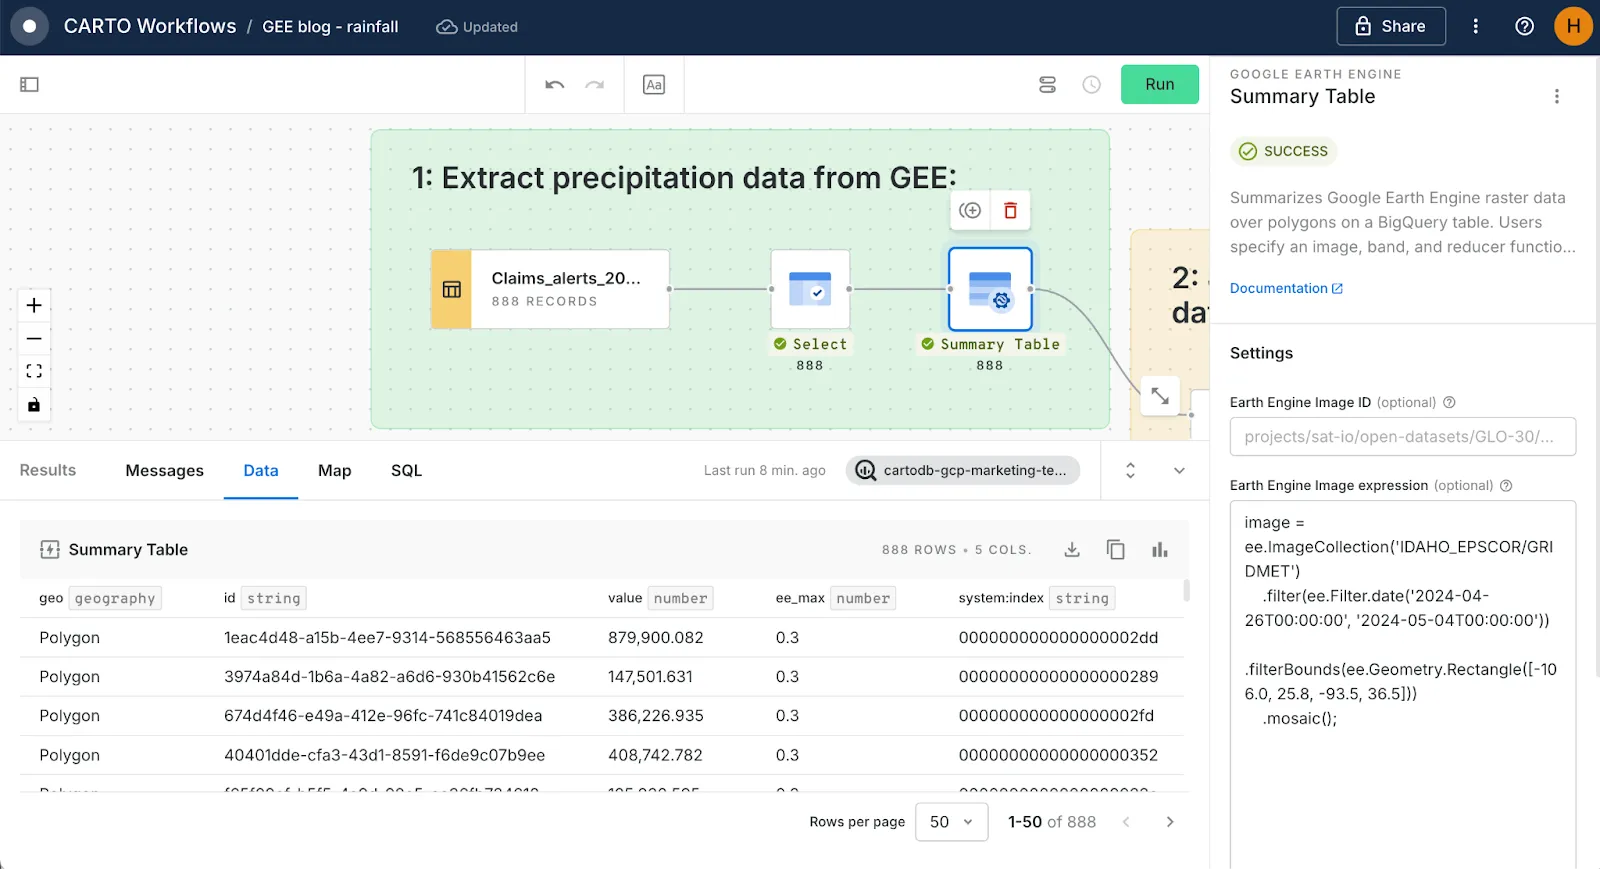Toggle the canvas lock icon
1600x869 pixels.
pyautogui.click(x=34, y=405)
